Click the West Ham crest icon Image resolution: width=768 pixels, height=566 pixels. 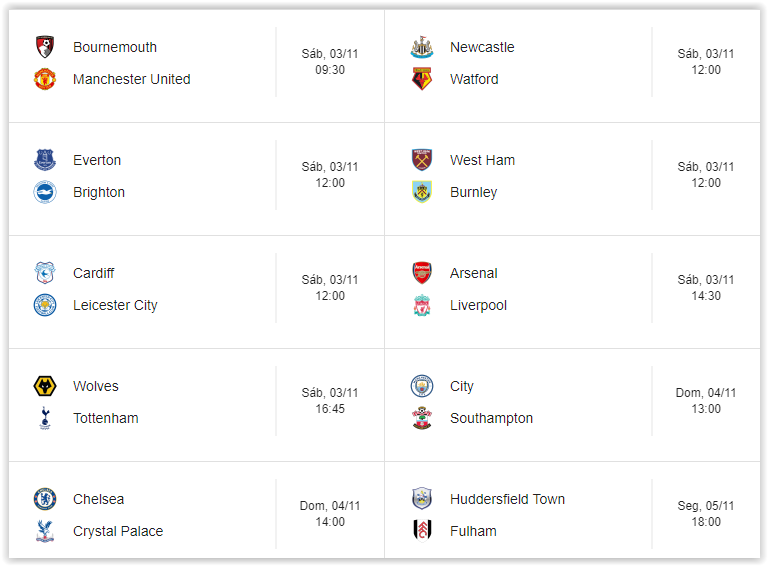coord(421,160)
